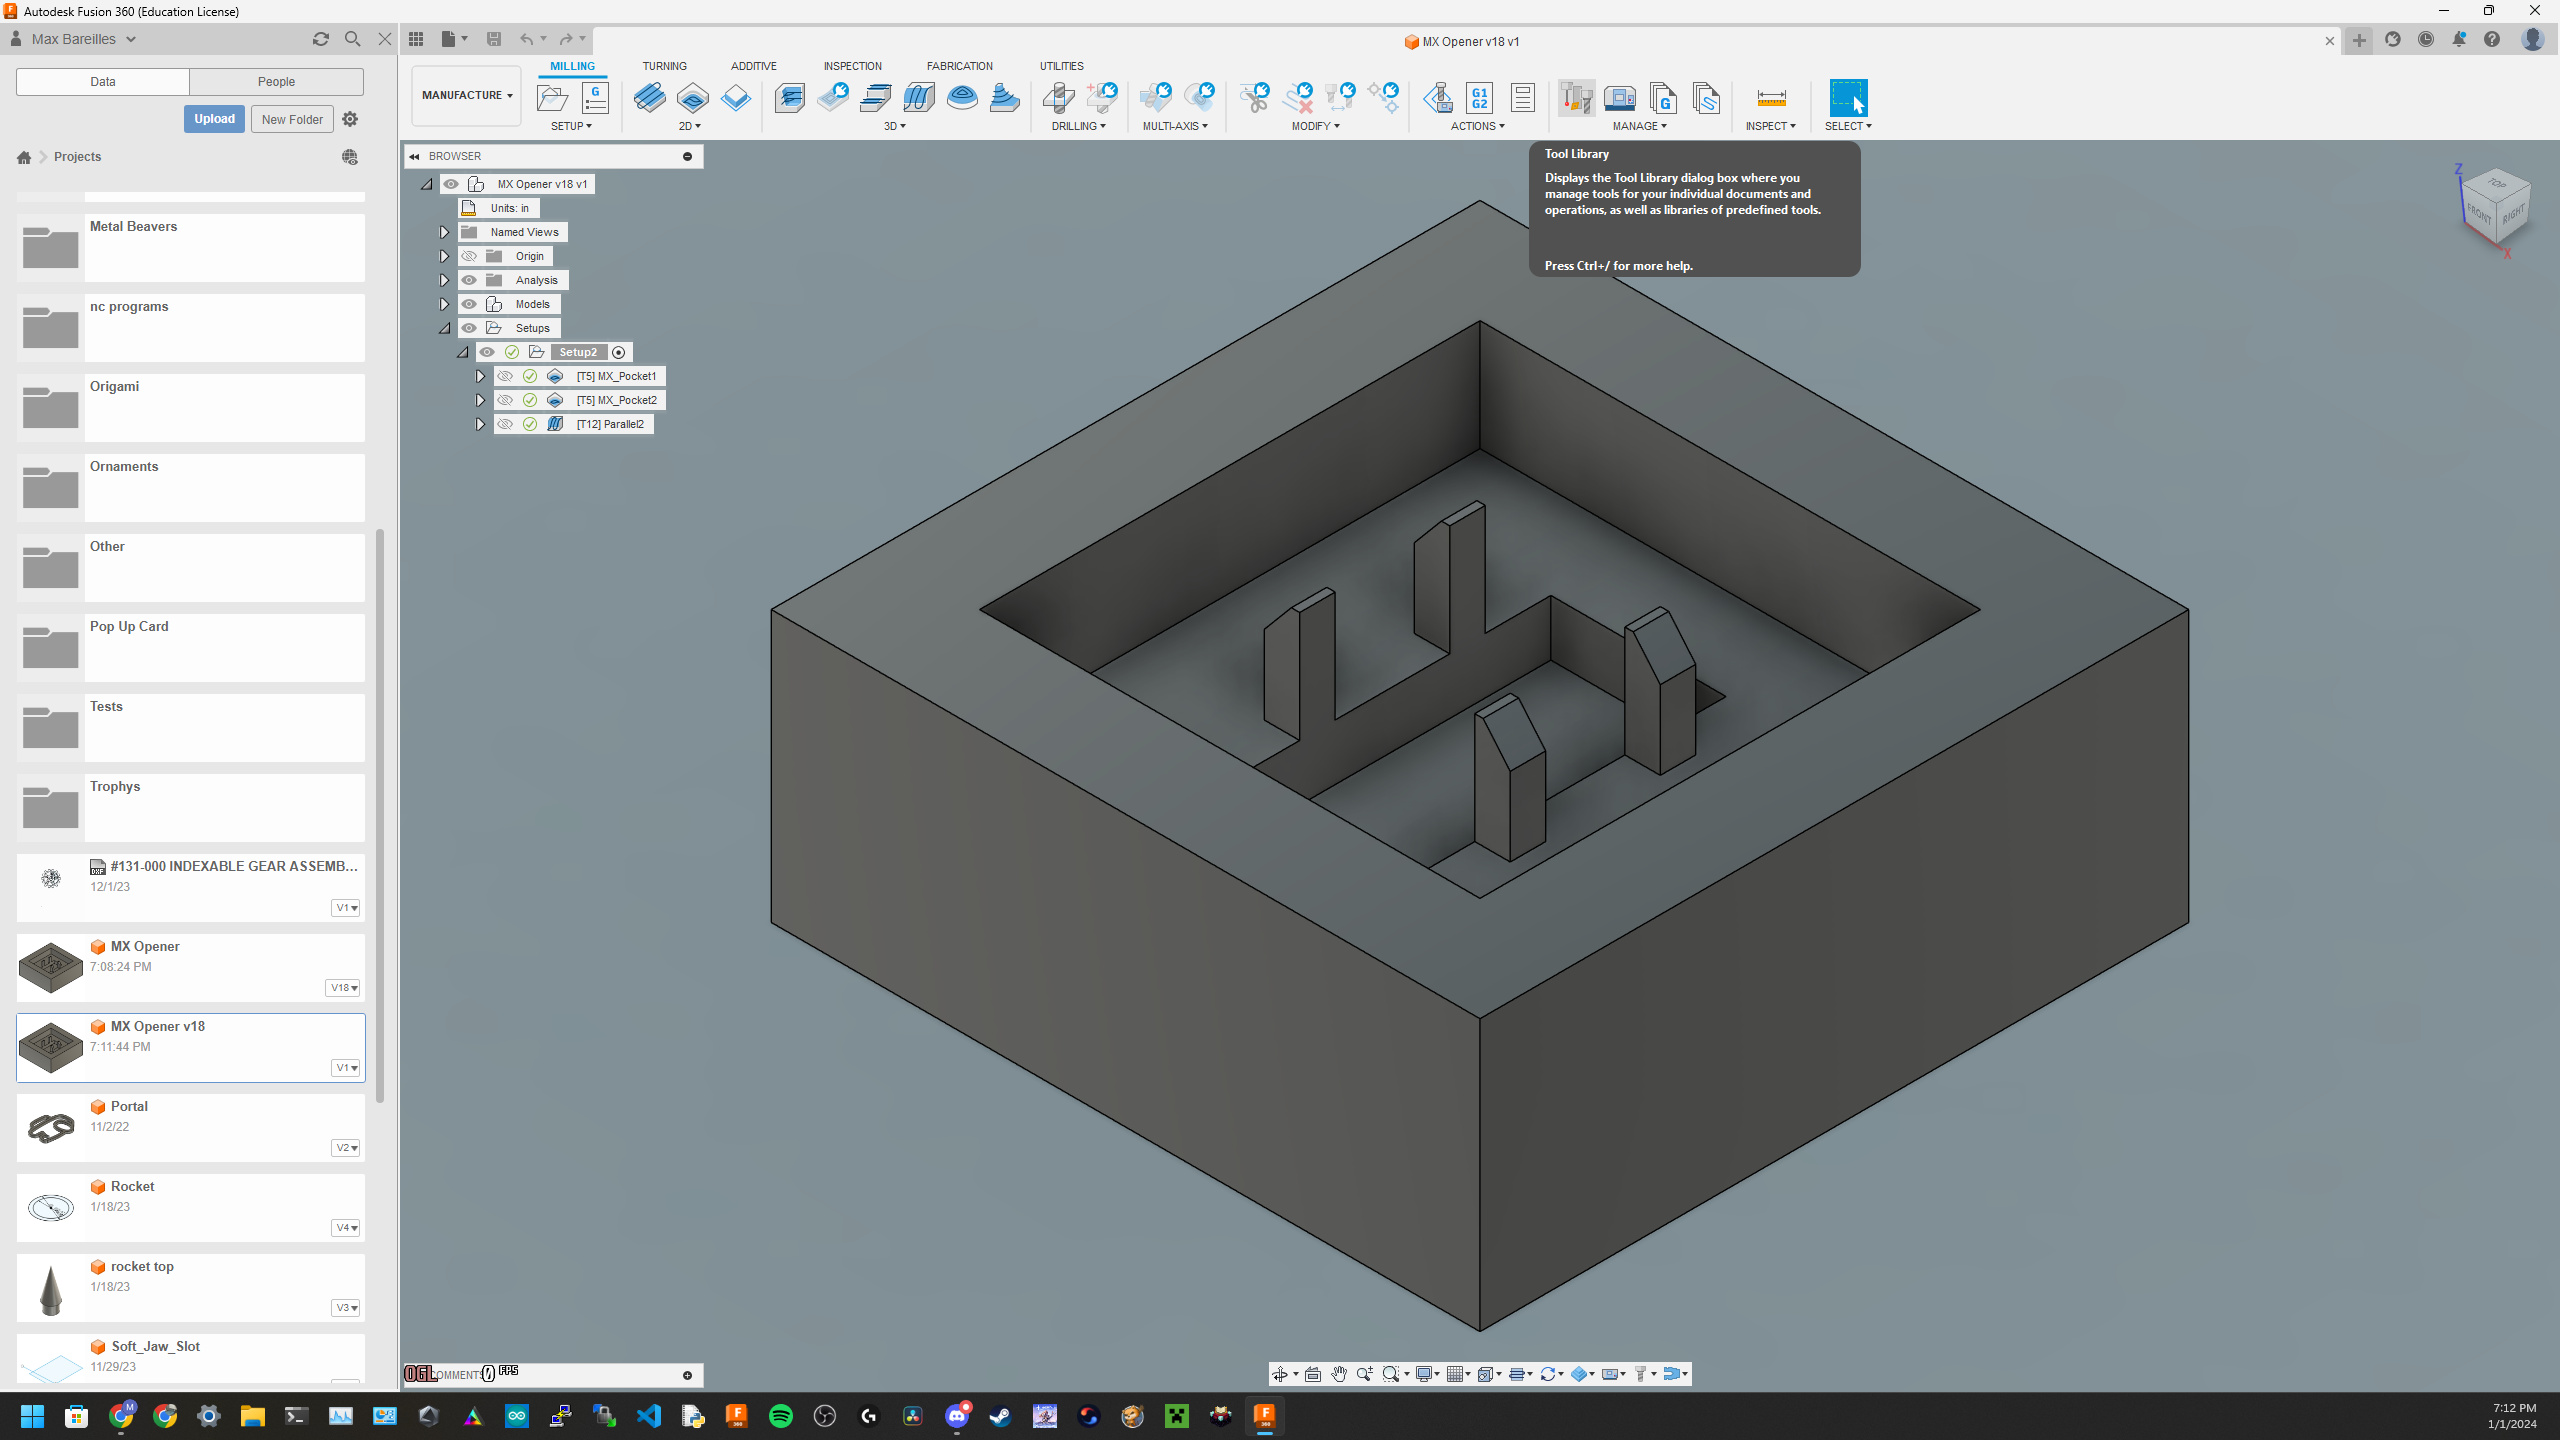Select MX Opener project thumbnail
This screenshot has width=2560, height=1440.
coord(49,964)
